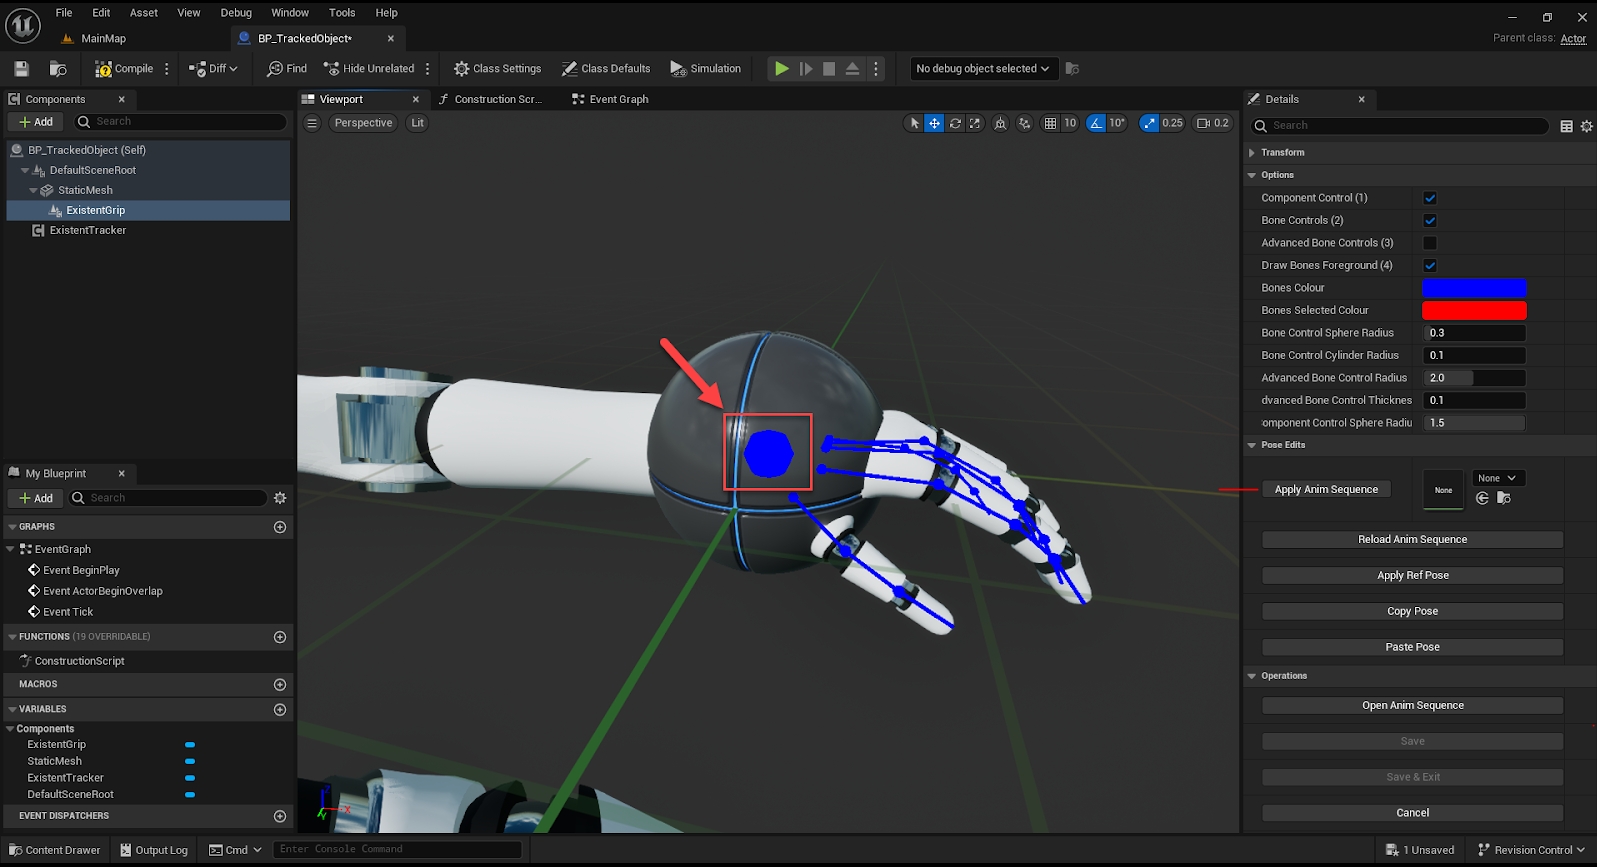
Task: Open the debug object selection dropdown
Action: pos(982,69)
